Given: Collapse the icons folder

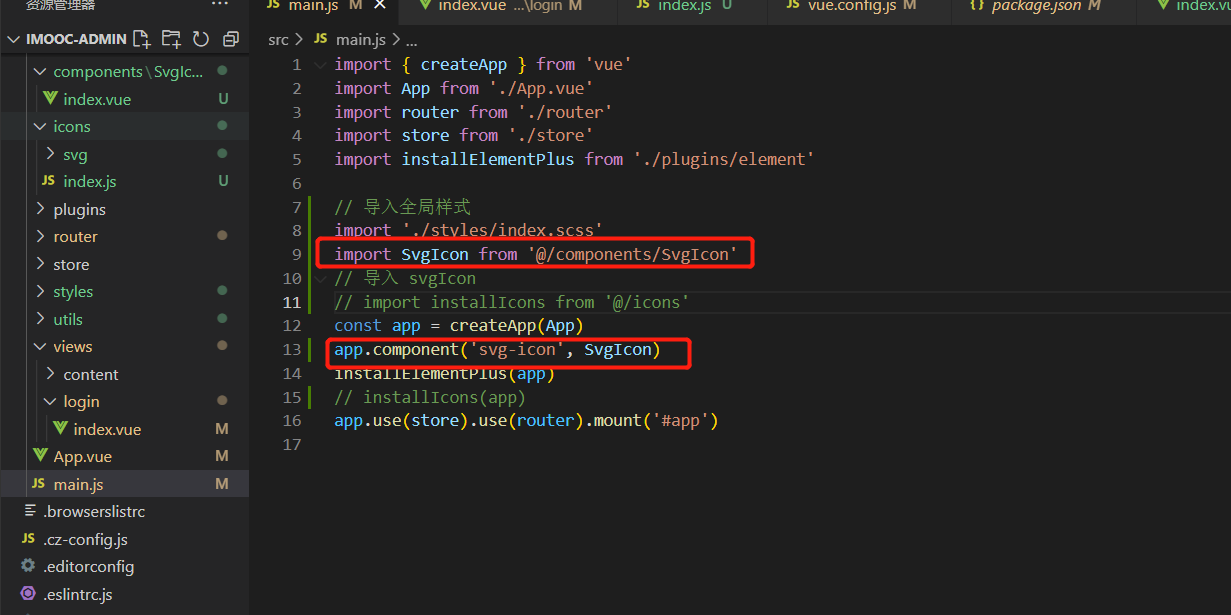Looking at the screenshot, I should (x=41, y=126).
